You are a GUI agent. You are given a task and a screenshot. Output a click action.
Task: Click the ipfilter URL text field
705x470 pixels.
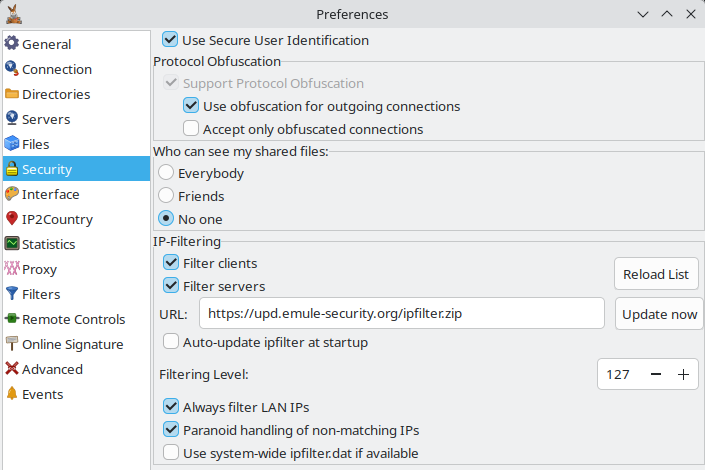click(x=402, y=313)
